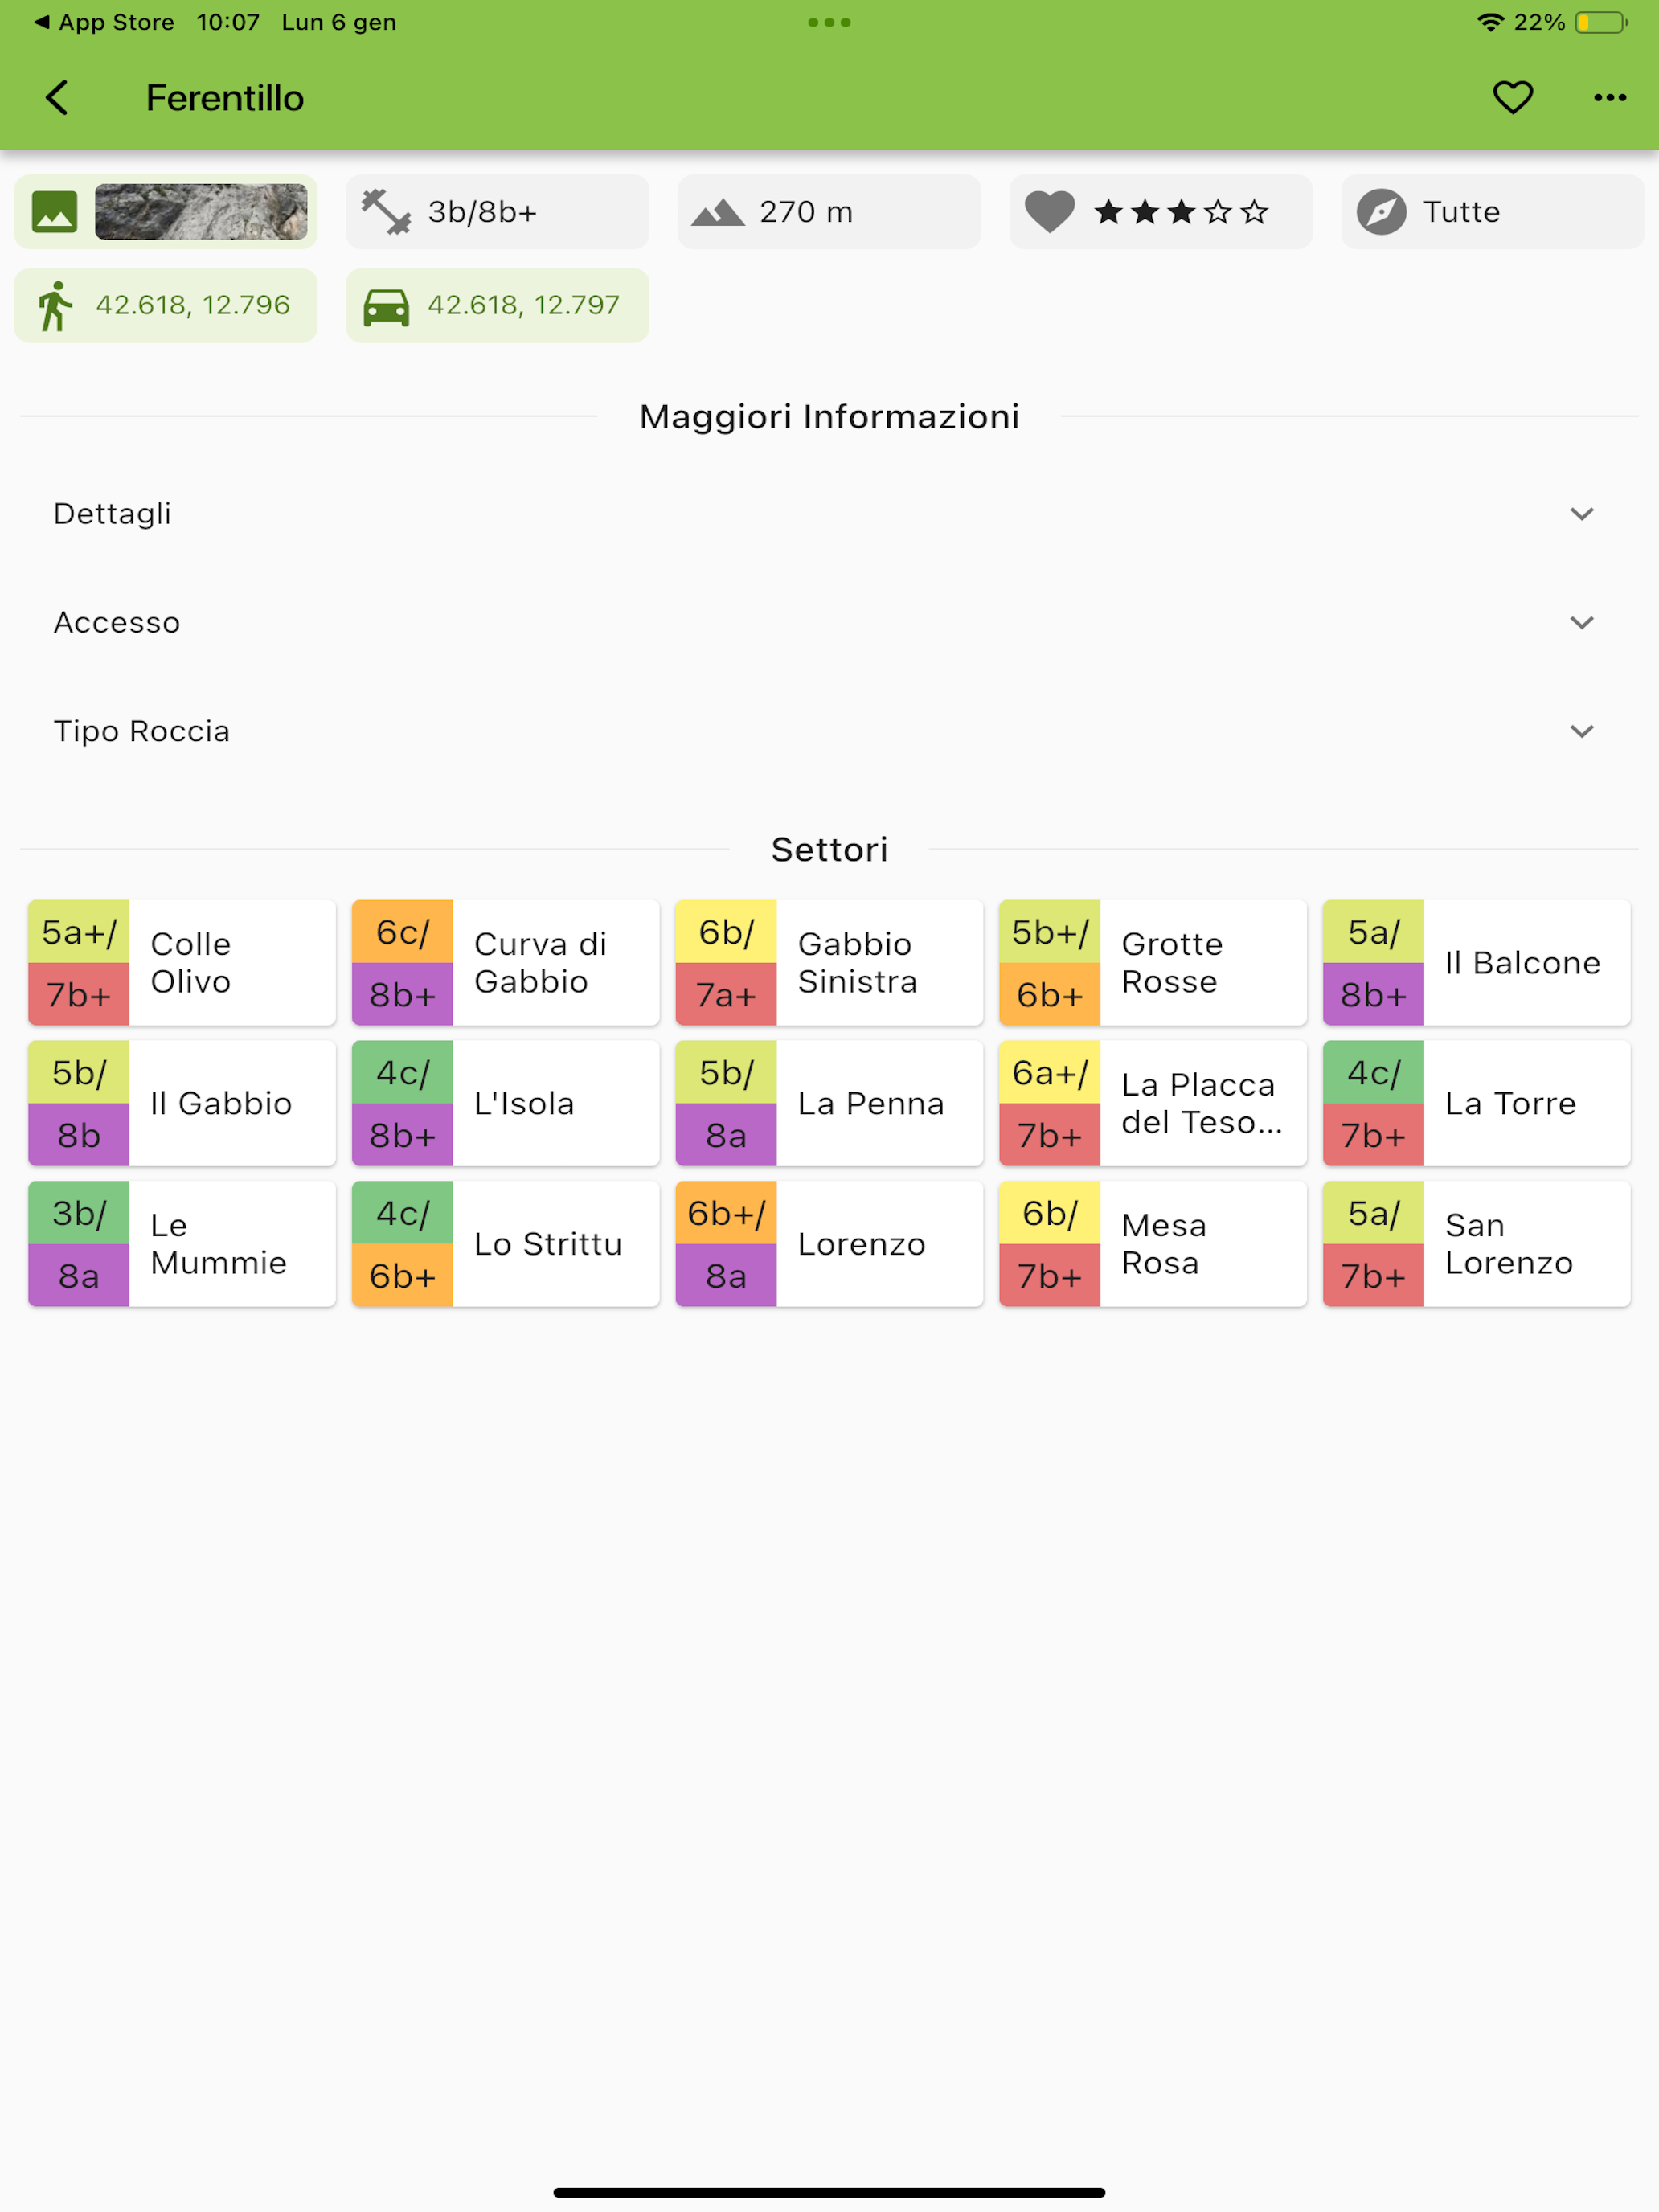Viewport: 1659px width, 2212px height.
Task: Expand the Tipo Roccia section
Action: tap(829, 731)
